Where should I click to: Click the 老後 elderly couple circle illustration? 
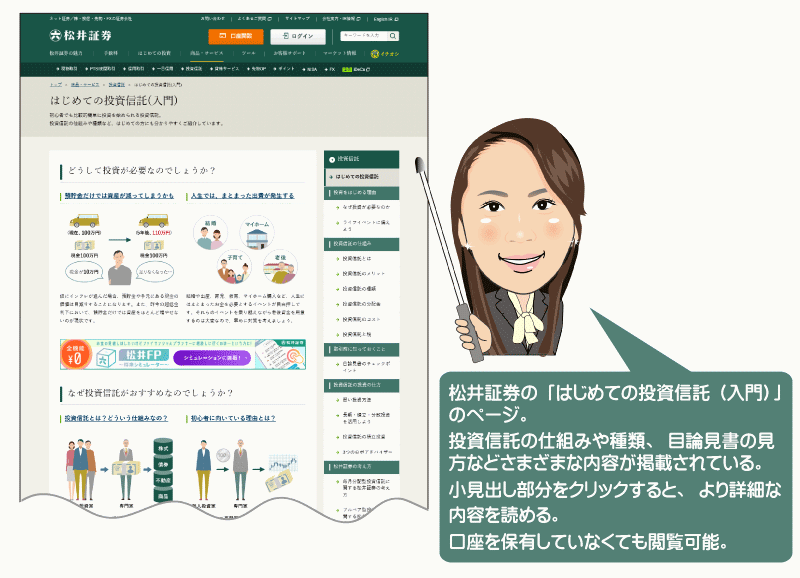coord(280,267)
